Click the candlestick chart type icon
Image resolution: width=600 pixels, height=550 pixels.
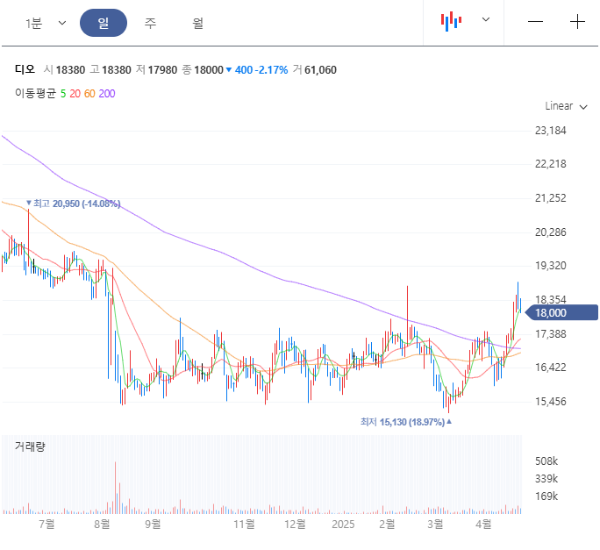pos(451,21)
